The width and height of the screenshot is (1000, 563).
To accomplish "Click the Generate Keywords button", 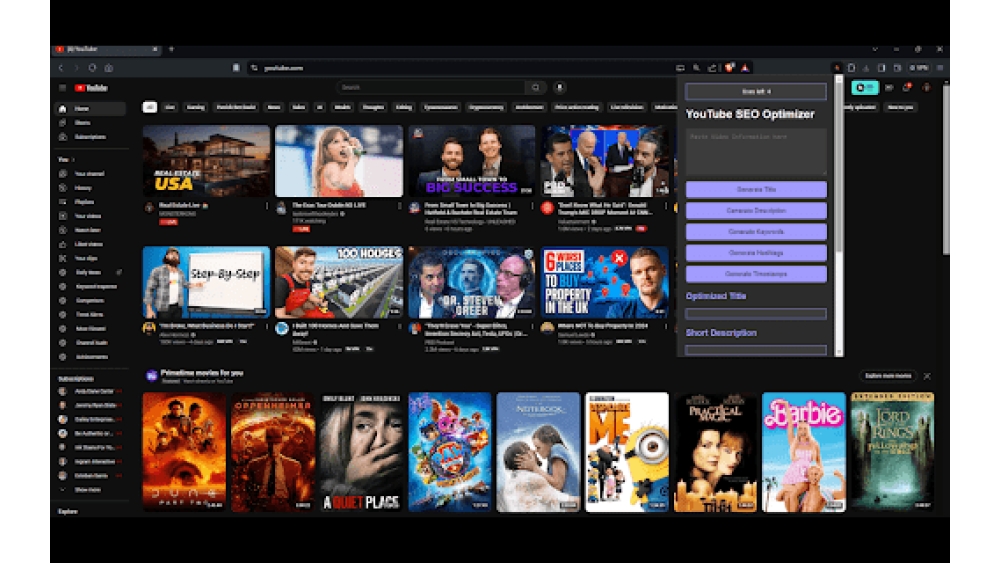I will coord(756,231).
